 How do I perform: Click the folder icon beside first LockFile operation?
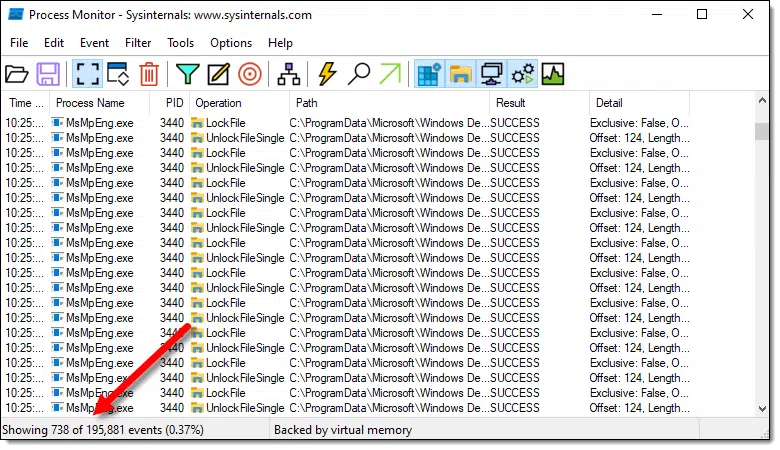coord(197,123)
